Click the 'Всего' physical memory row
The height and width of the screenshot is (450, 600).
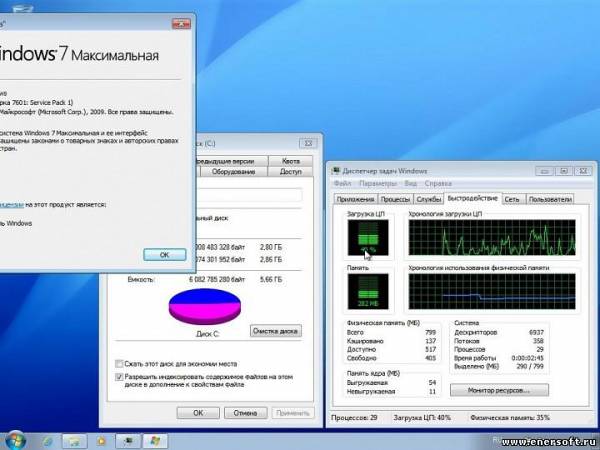click(x=391, y=333)
